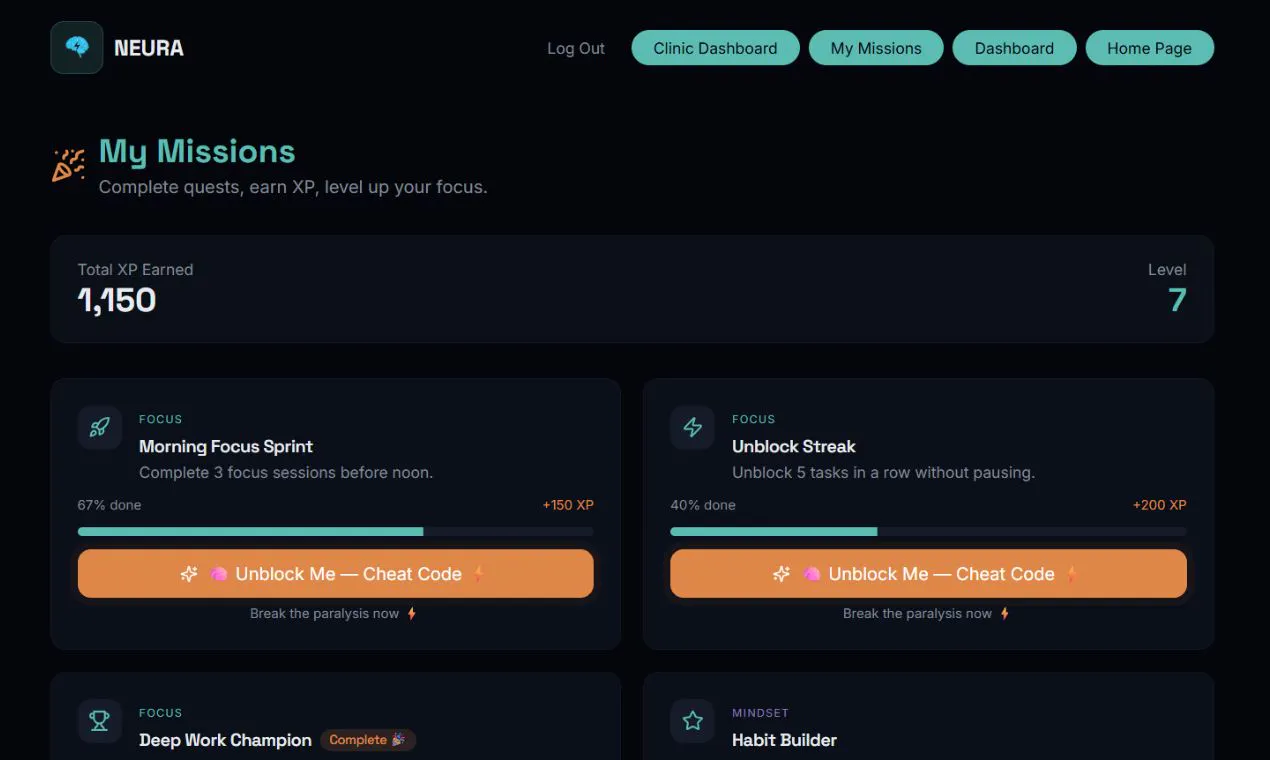Click the party popper icon beside My Missions

(68, 165)
